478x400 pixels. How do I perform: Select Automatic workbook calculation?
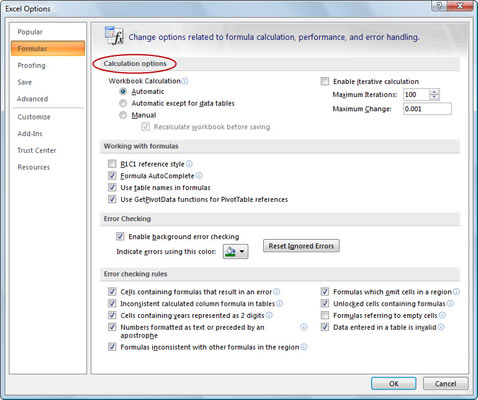coord(123,91)
